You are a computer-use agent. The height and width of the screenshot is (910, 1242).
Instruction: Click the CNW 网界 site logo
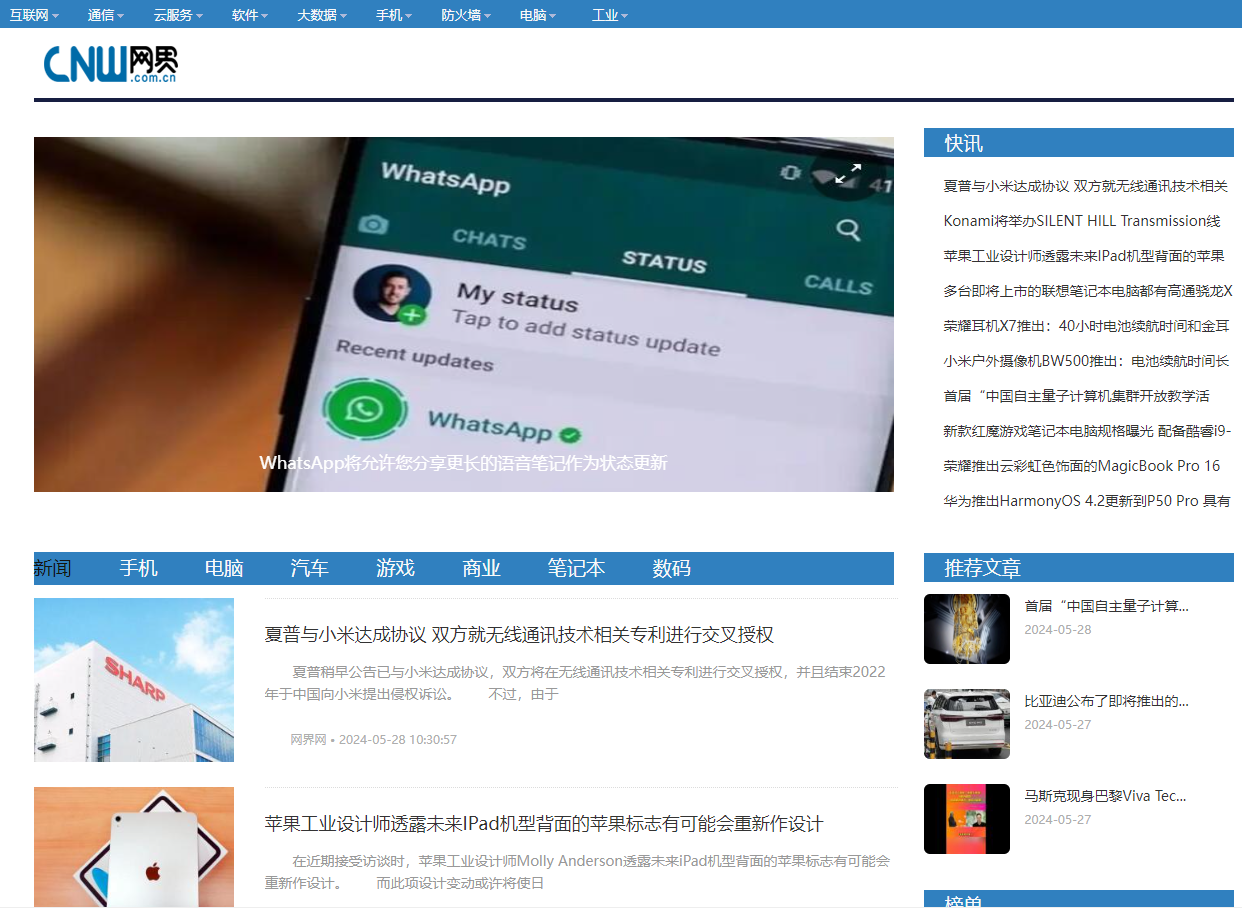[111, 63]
